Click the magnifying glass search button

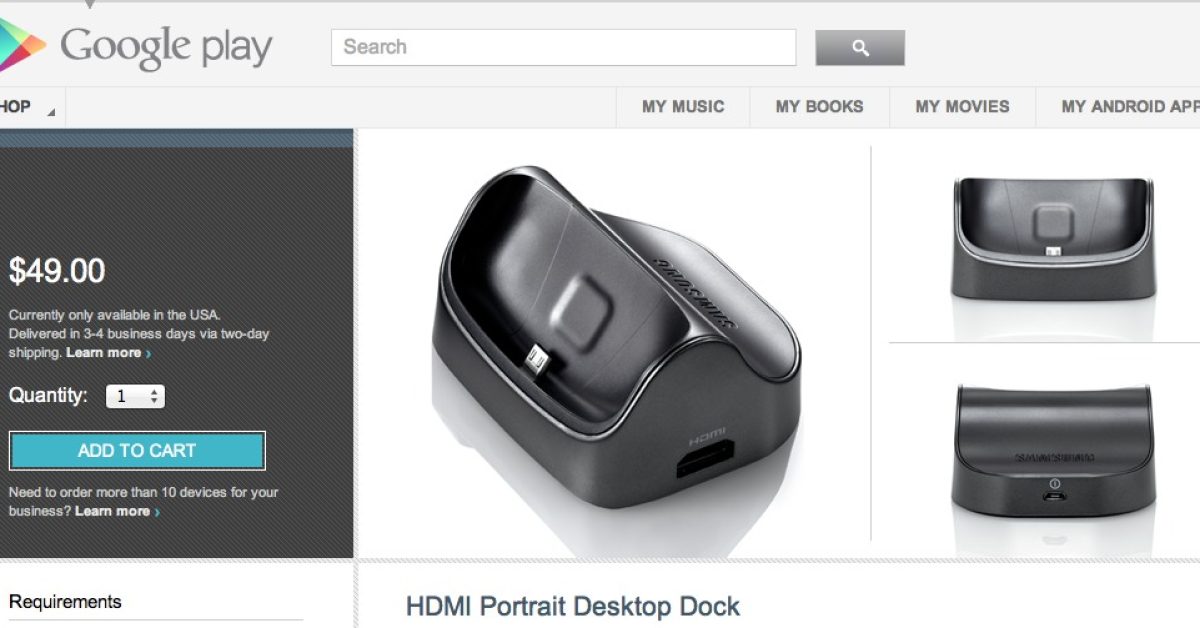click(860, 48)
